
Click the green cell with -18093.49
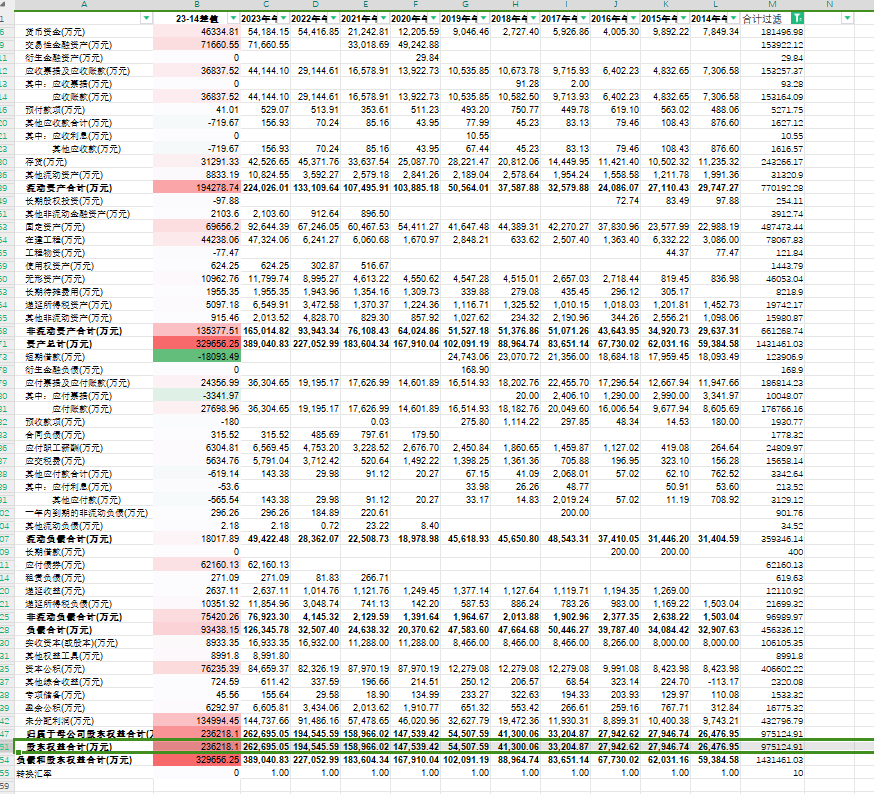click(197, 357)
